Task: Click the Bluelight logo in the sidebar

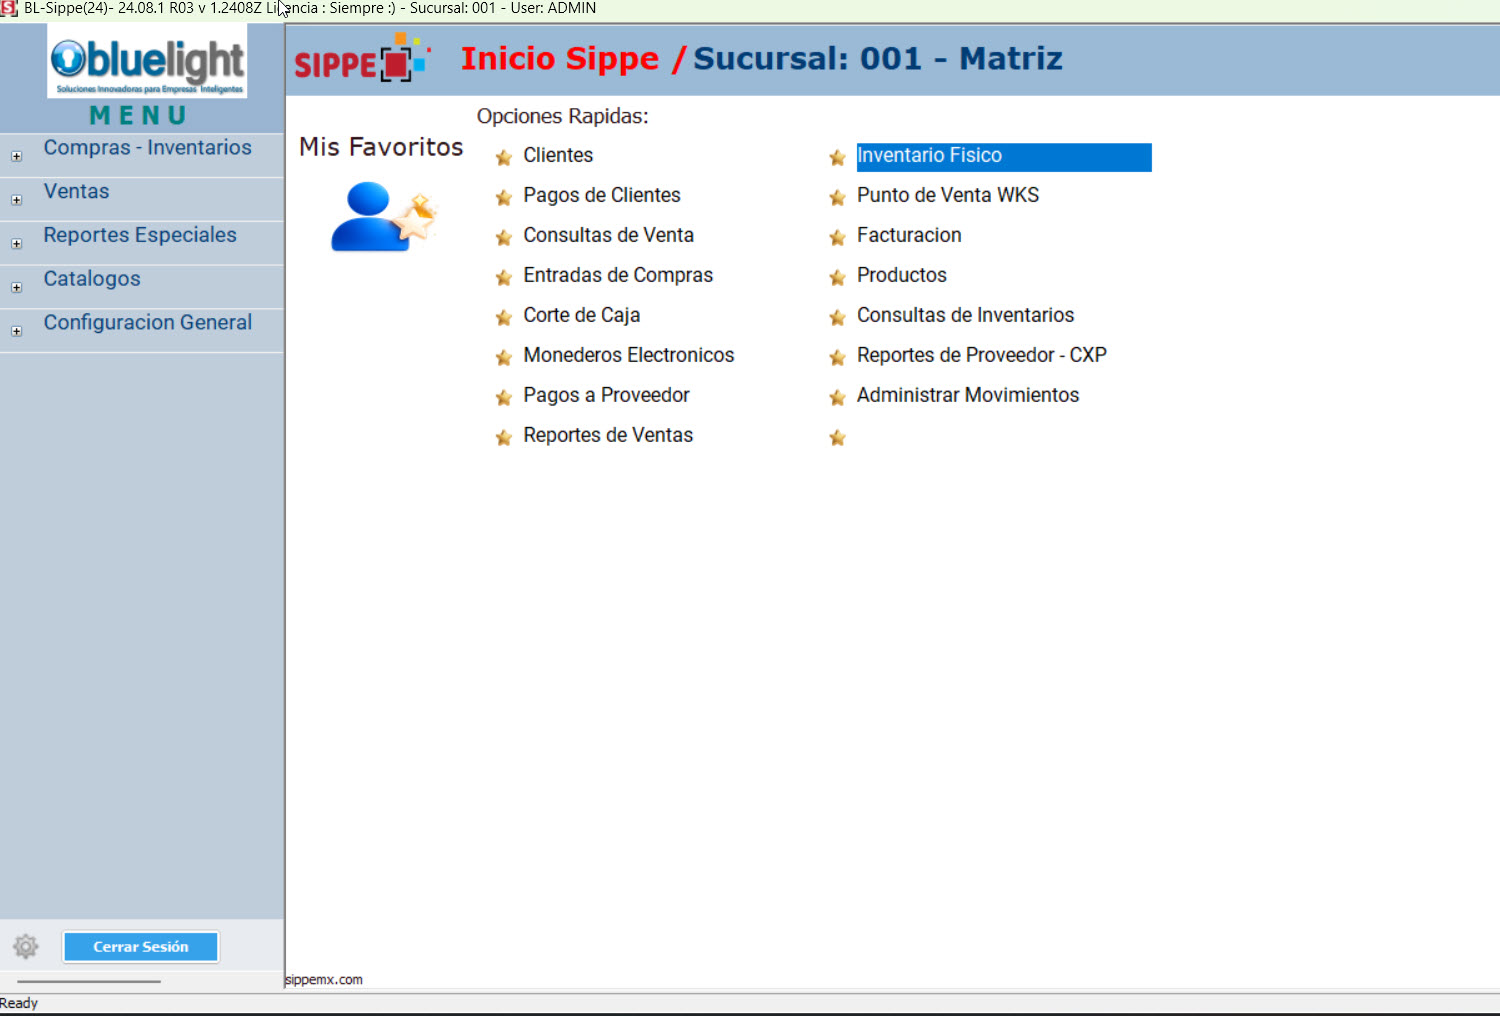Action: [145, 62]
